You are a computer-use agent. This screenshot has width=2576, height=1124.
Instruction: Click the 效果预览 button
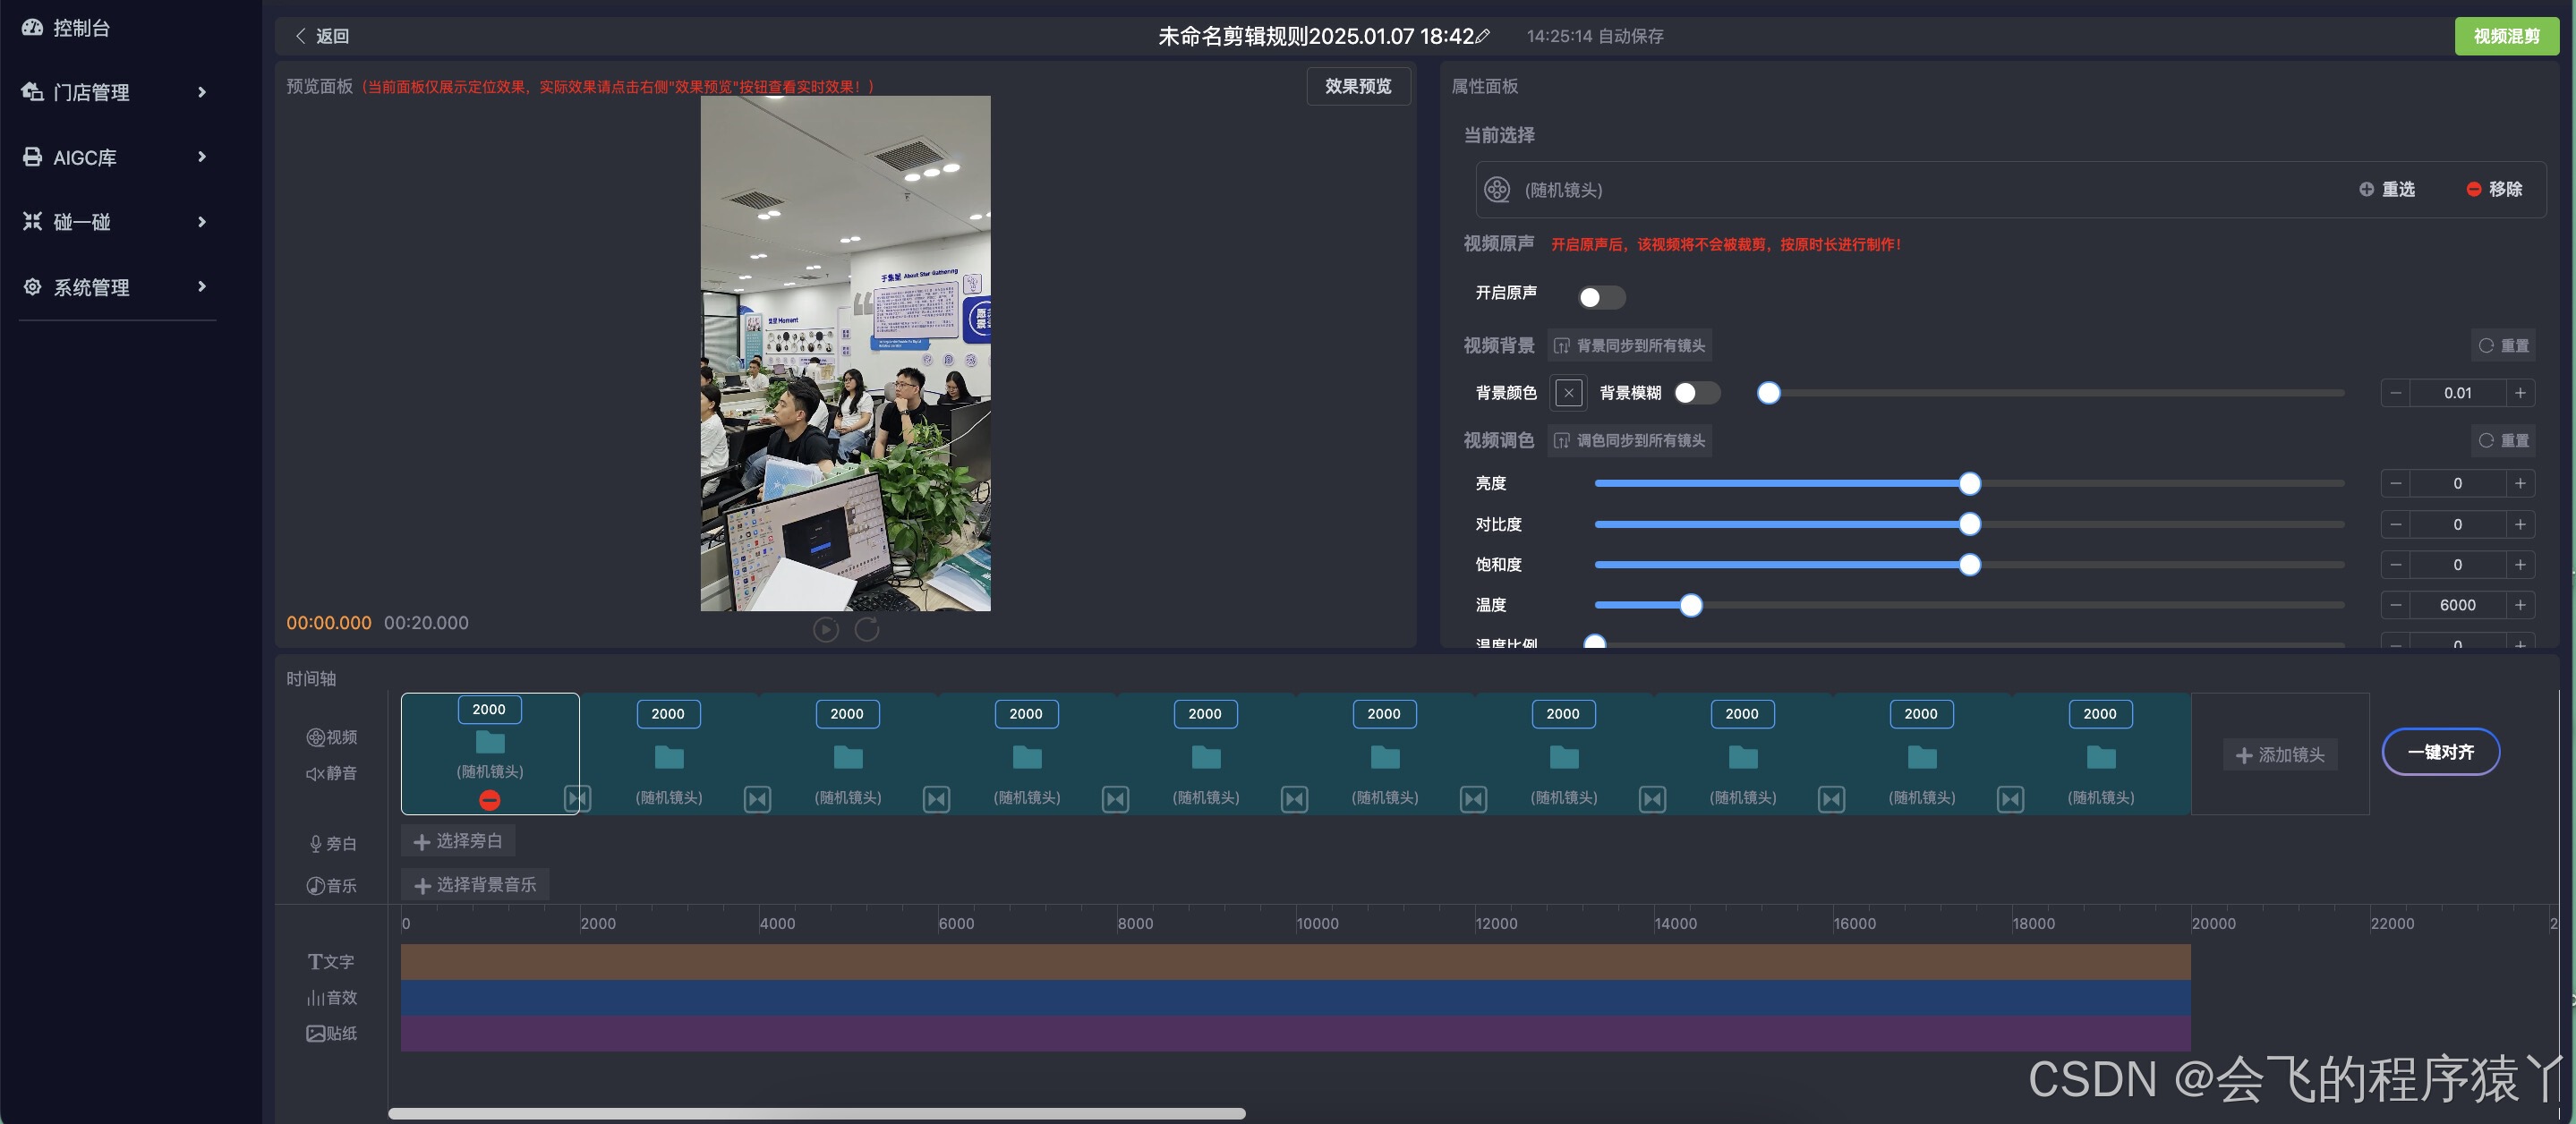point(1357,86)
